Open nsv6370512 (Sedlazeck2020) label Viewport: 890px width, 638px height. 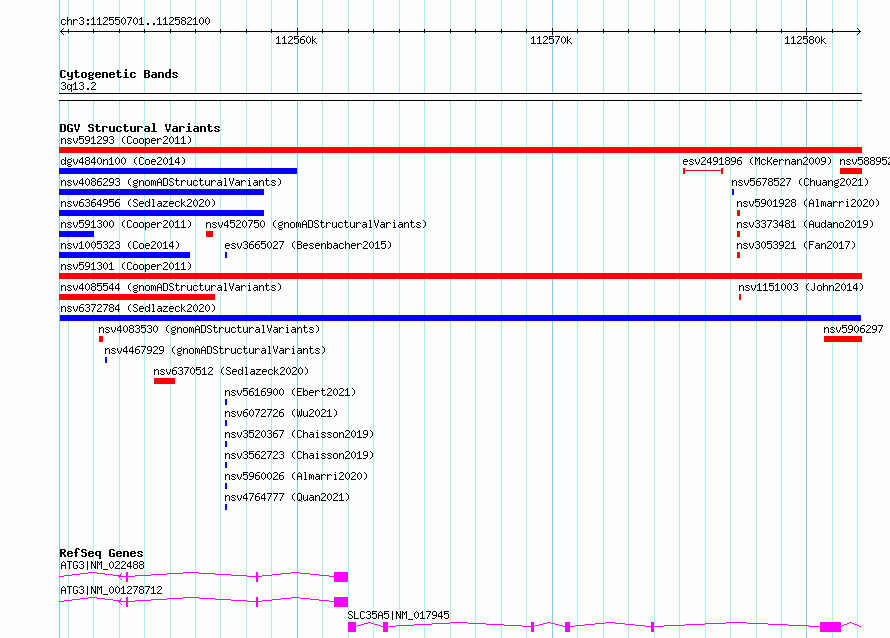(231, 371)
